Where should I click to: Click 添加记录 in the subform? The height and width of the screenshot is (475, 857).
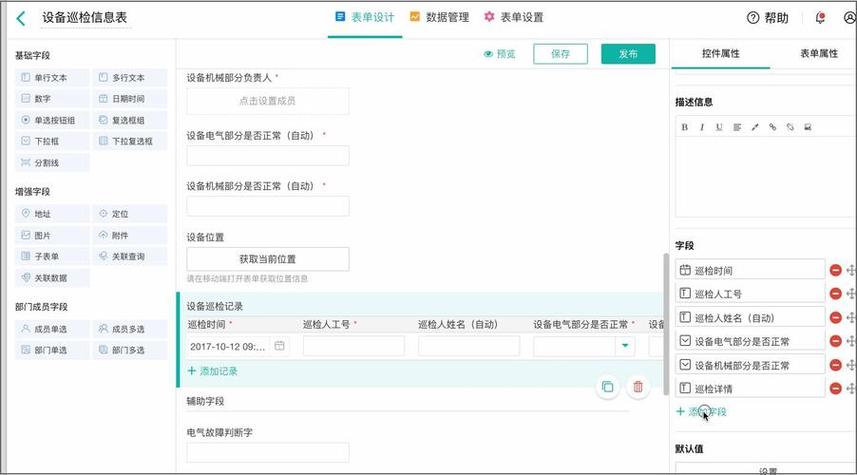coord(213,371)
